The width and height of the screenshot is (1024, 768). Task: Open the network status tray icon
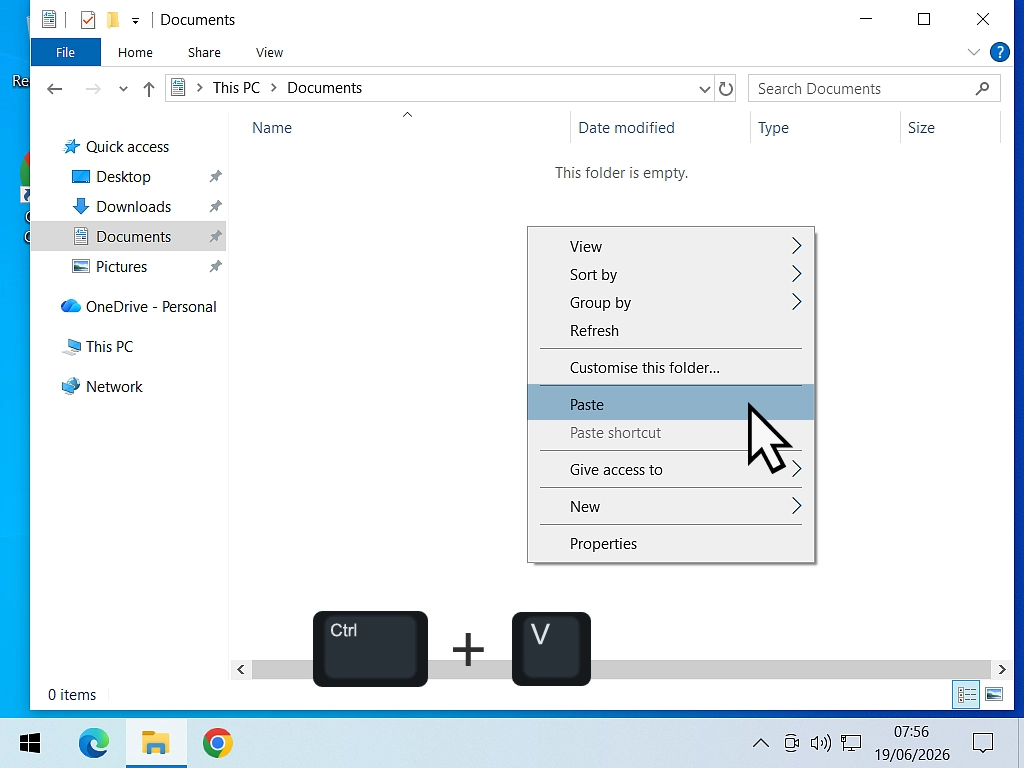tap(851, 743)
